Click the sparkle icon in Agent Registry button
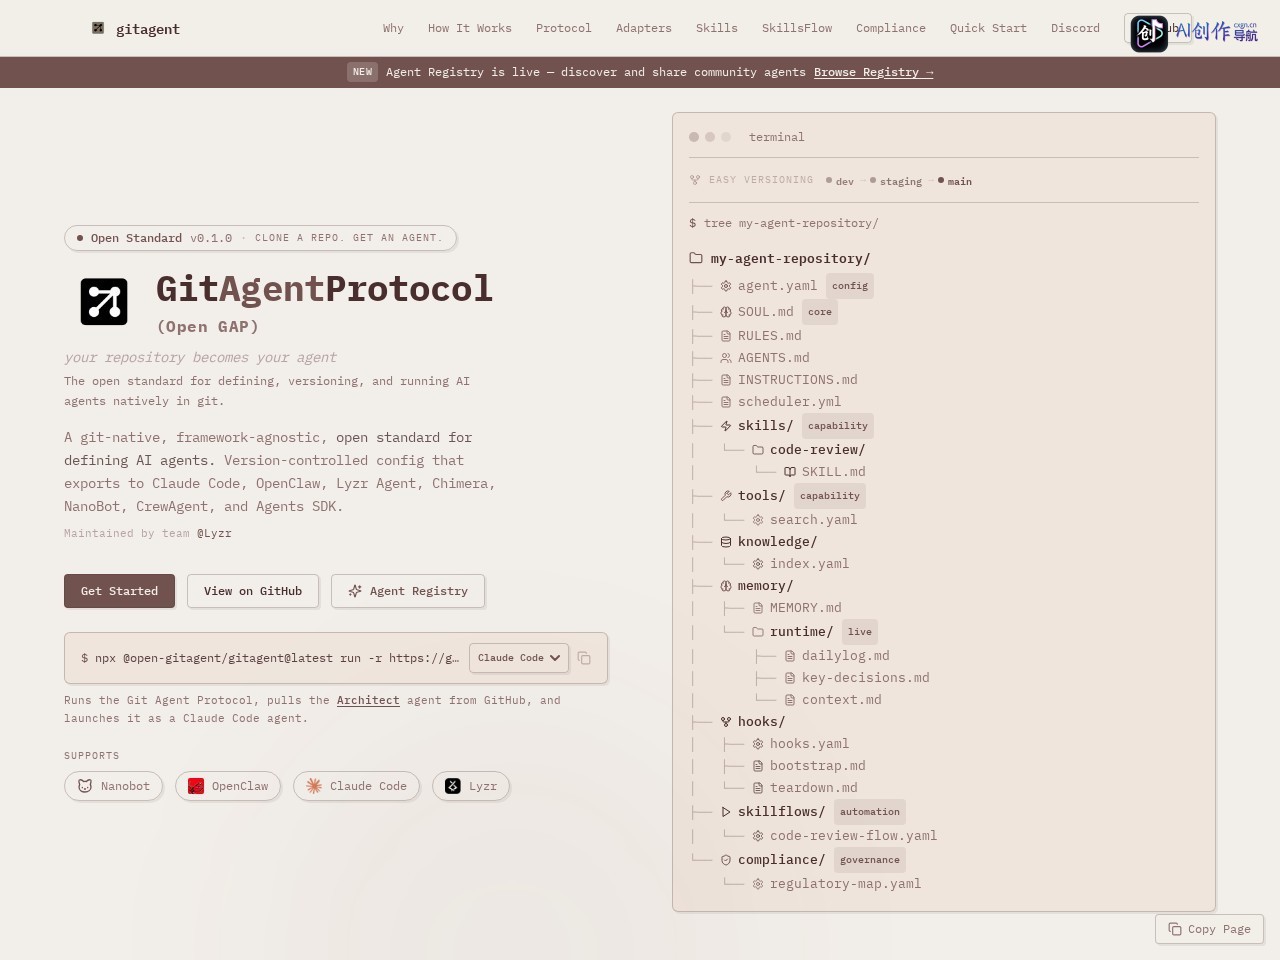 tap(354, 591)
